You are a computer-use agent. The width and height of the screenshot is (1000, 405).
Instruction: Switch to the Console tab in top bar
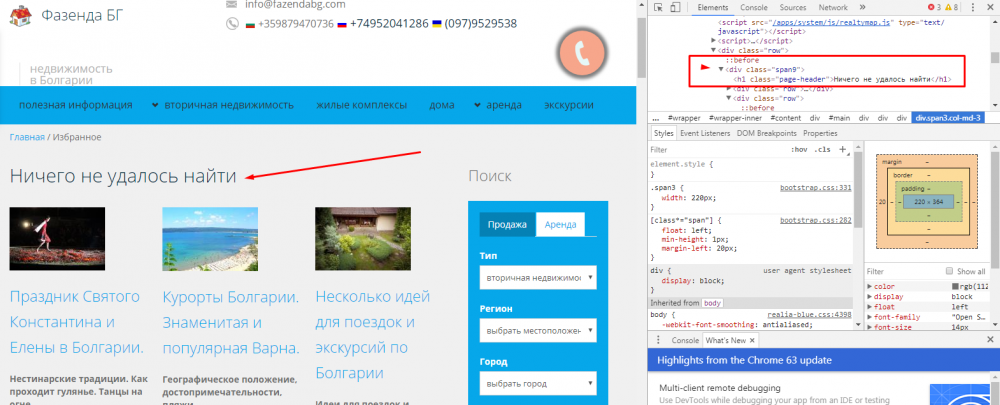(x=753, y=8)
